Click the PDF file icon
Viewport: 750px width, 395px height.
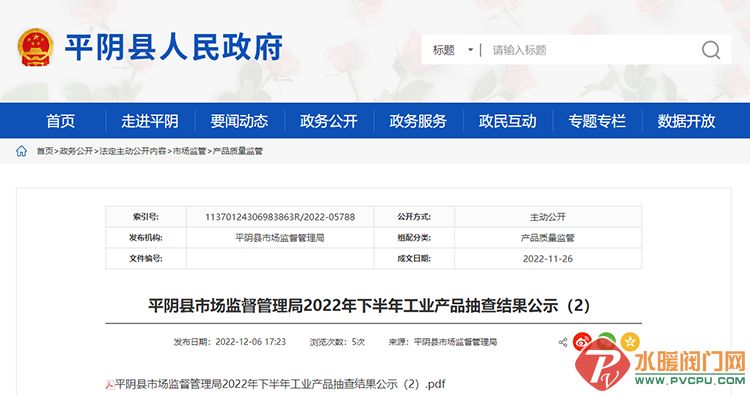pos(110,384)
